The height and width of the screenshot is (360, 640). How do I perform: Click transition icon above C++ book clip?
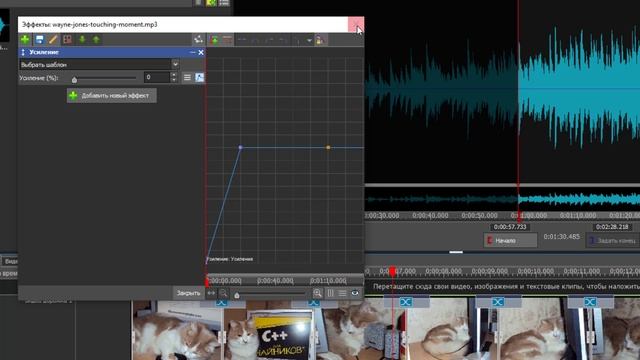coord(313,303)
